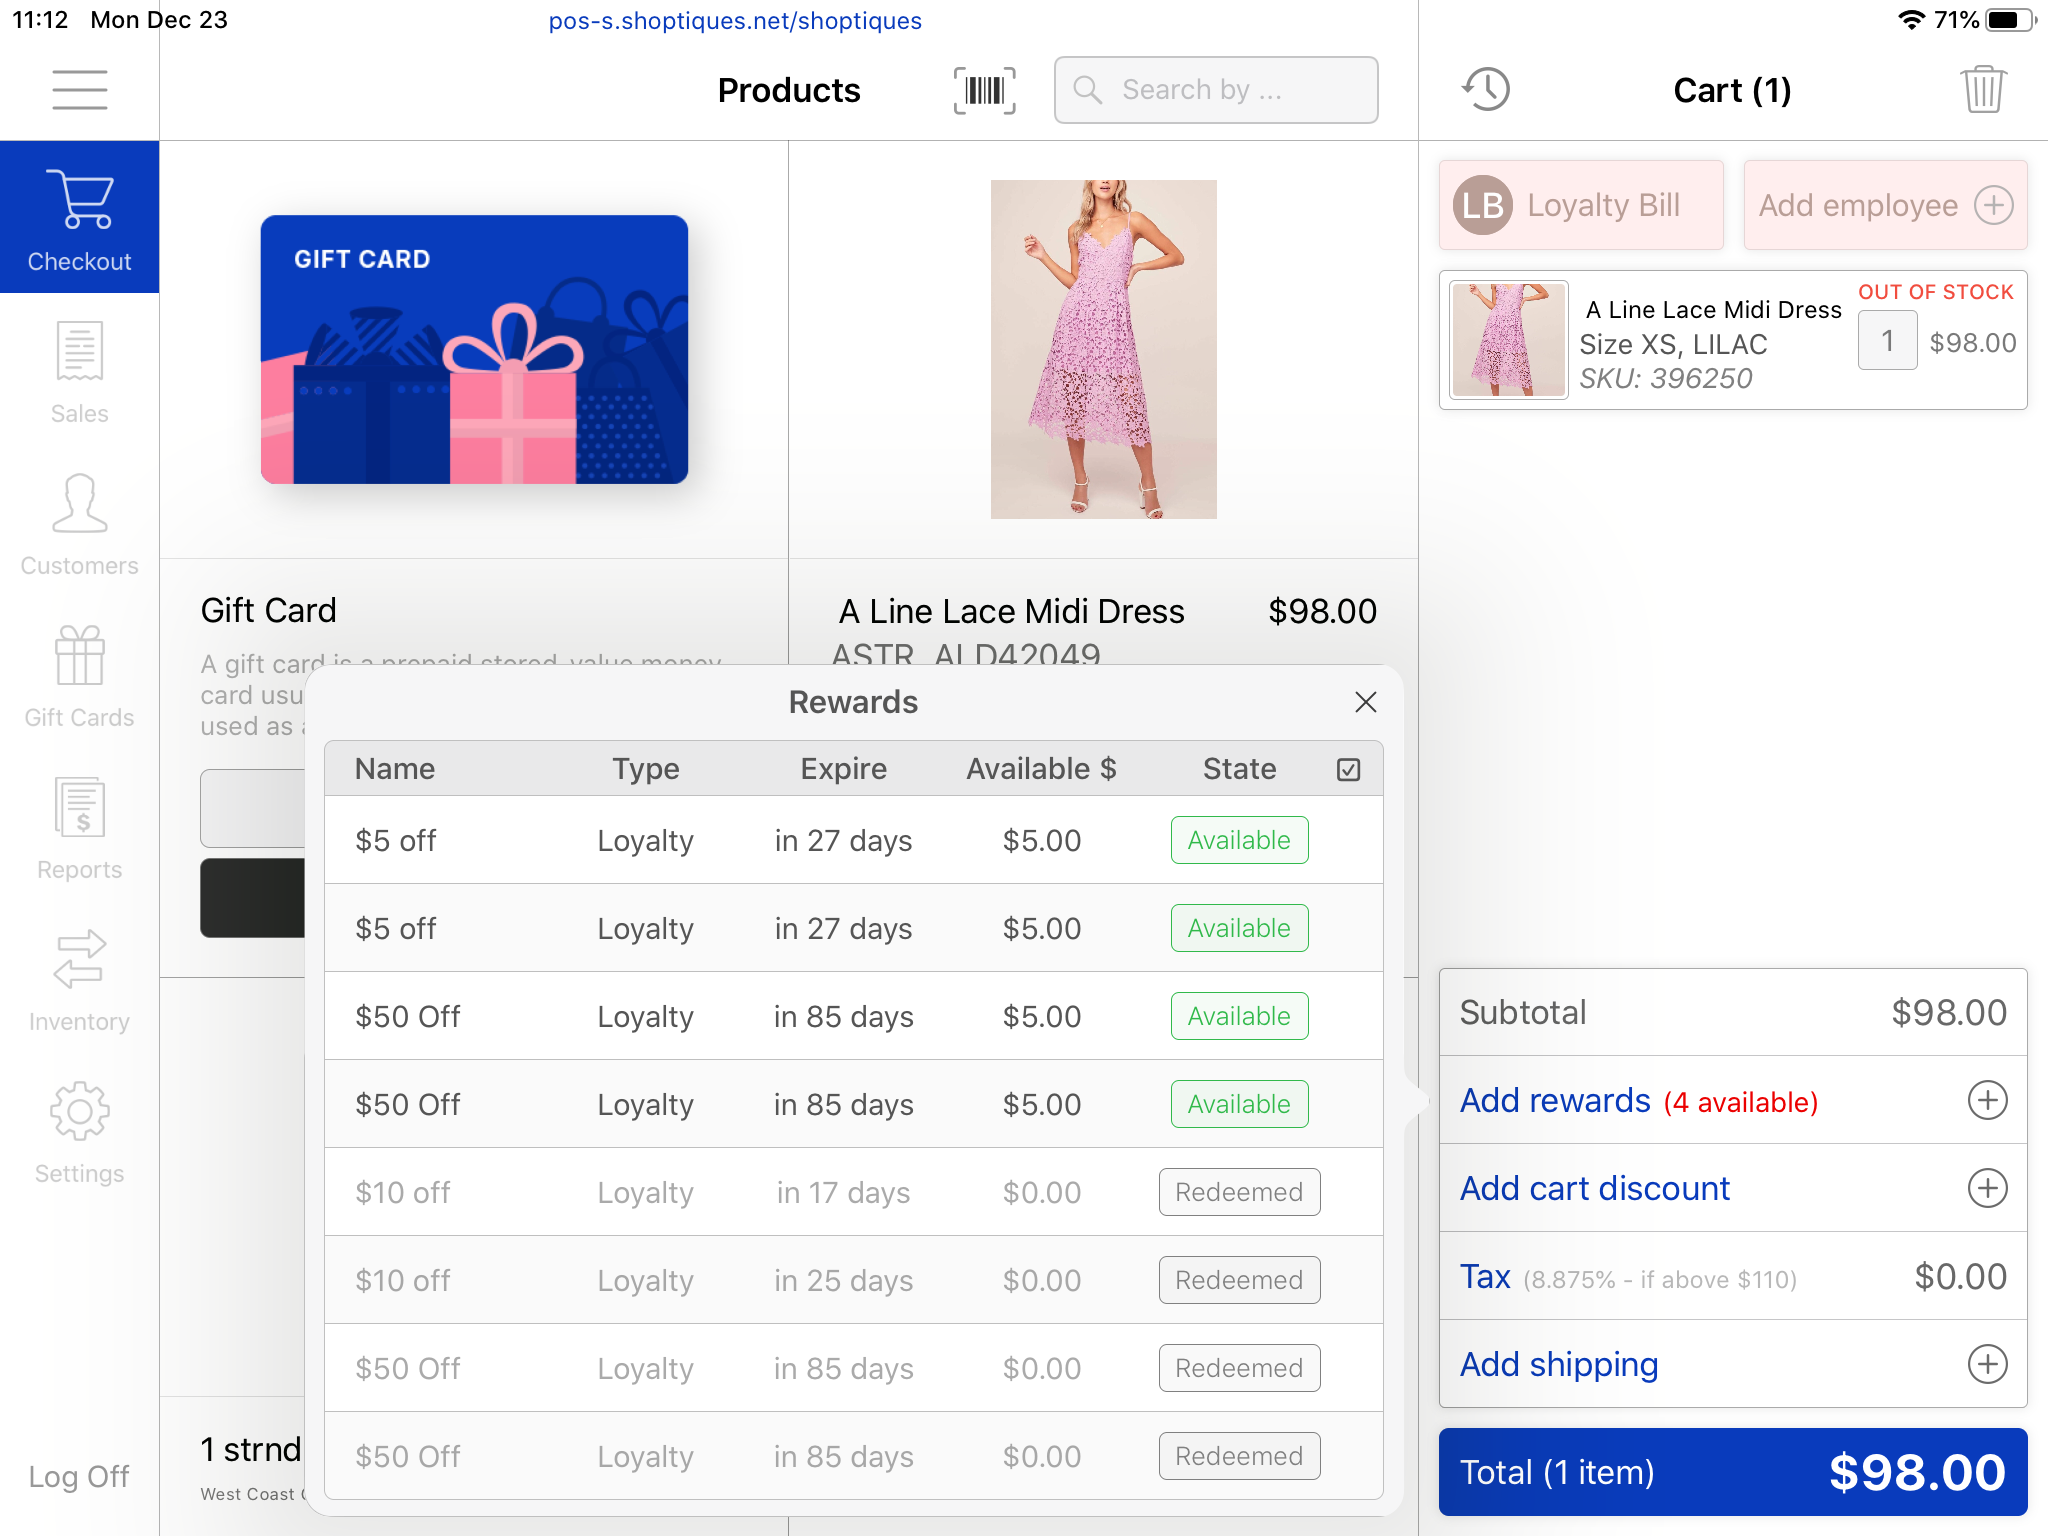Open the Customers section

coord(80,523)
